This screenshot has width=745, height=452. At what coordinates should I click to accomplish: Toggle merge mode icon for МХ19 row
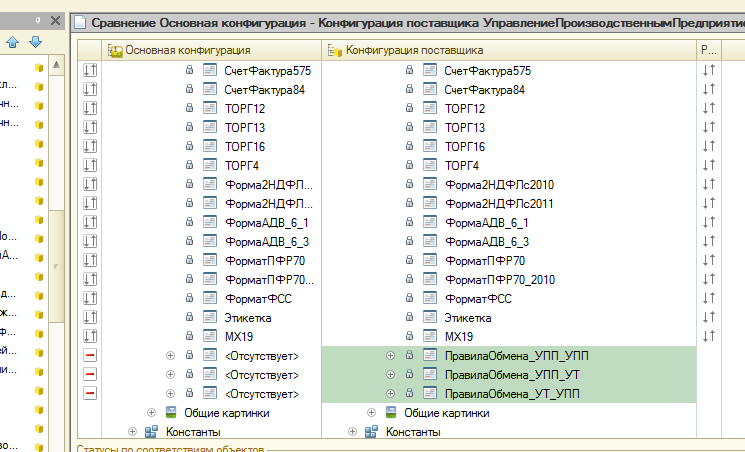tap(90, 337)
